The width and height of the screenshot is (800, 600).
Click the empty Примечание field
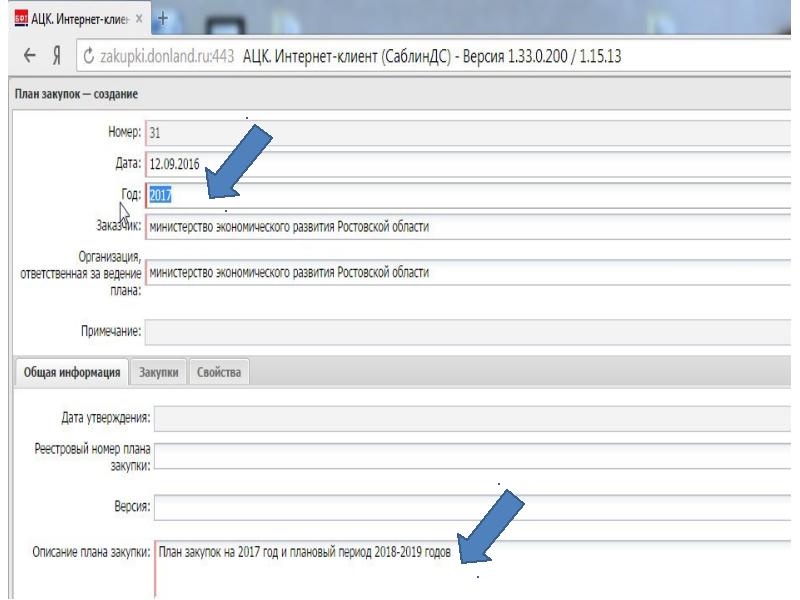pos(468,332)
